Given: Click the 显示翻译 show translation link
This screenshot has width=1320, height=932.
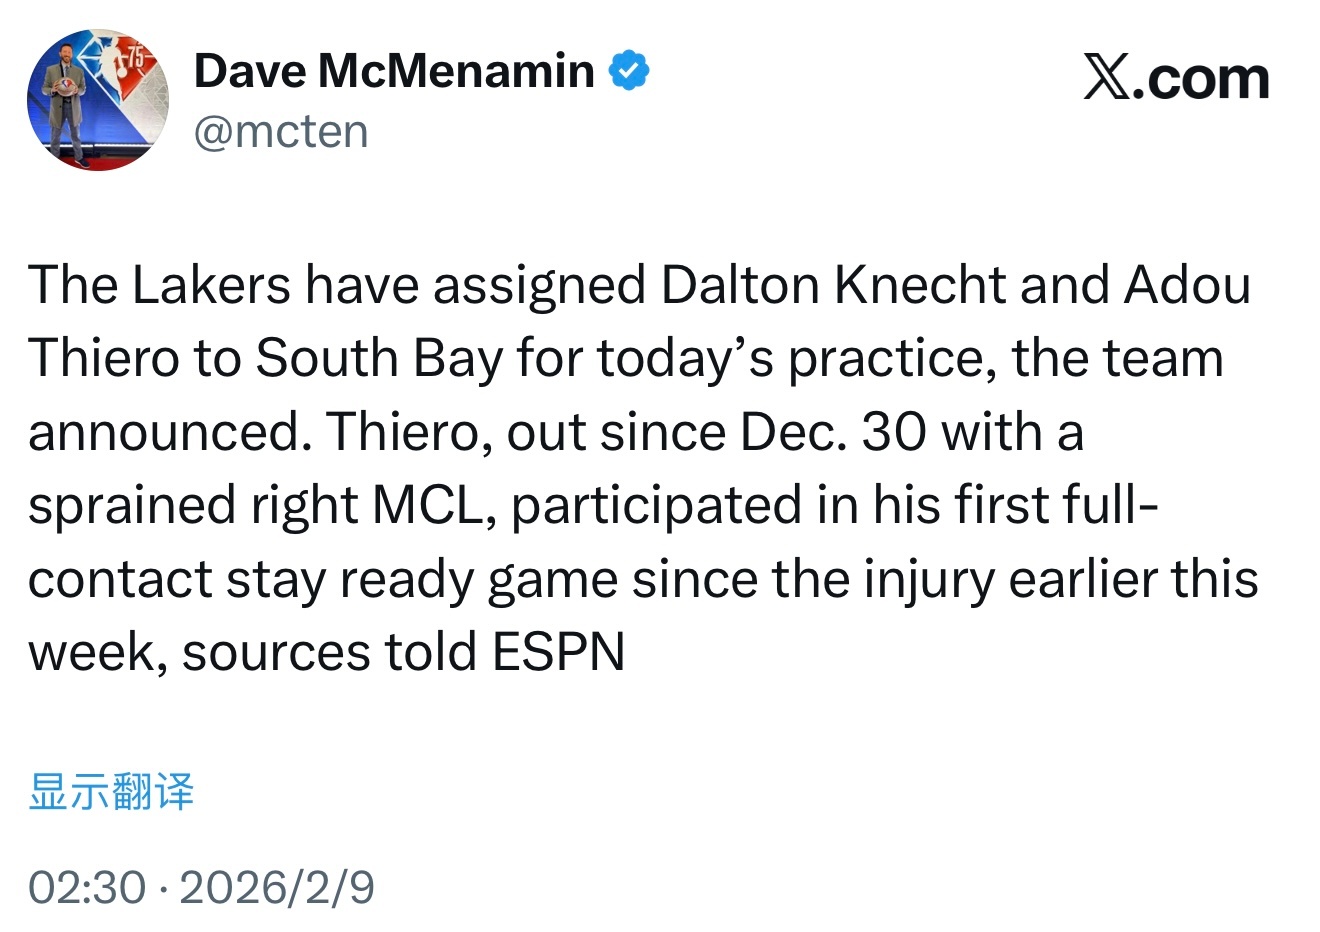Looking at the screenshot, I should [111, 791].
